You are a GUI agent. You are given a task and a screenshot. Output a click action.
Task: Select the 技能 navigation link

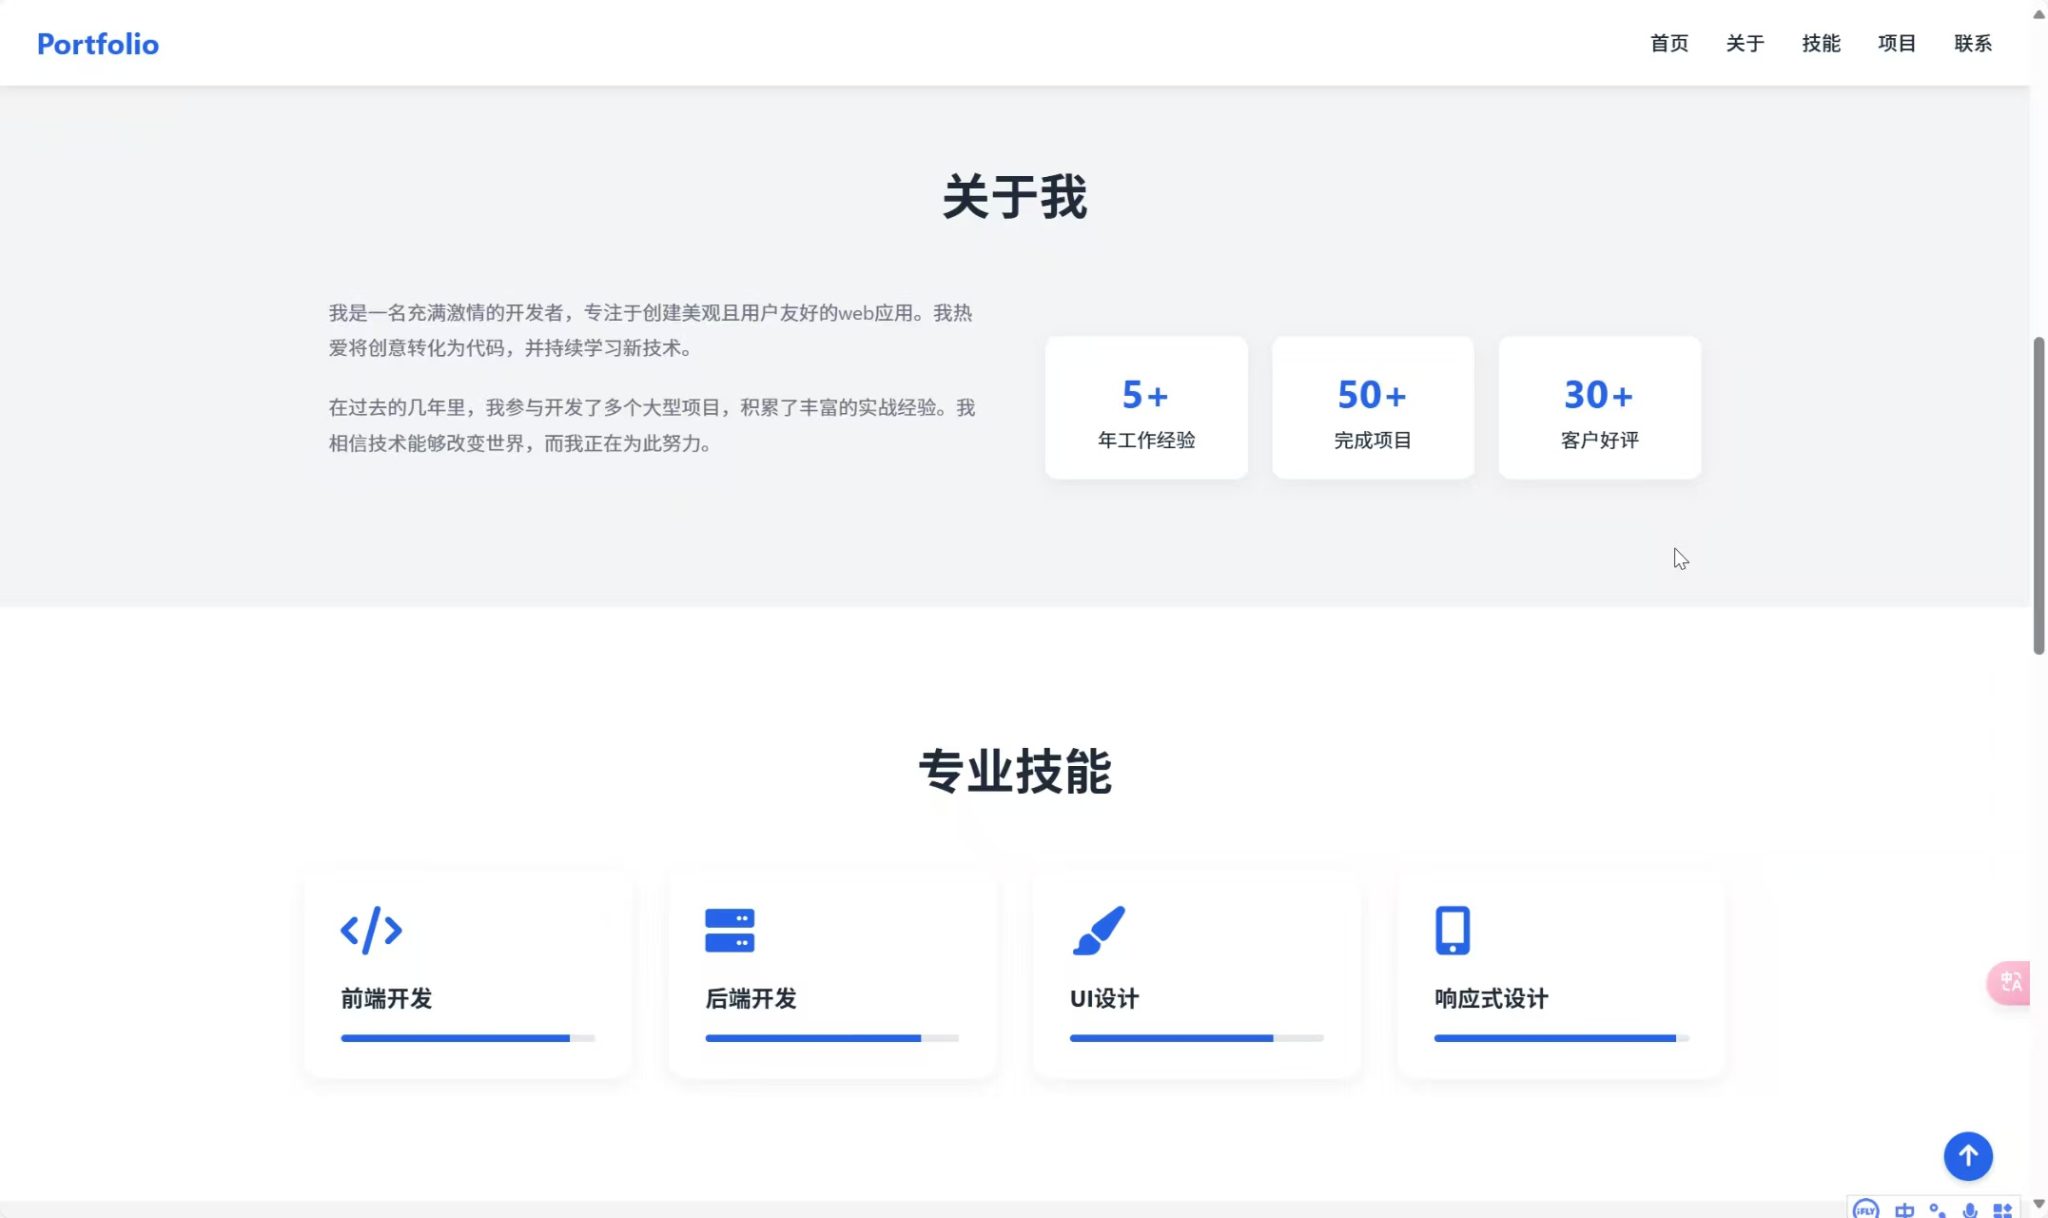click(x=1820, y=43)
